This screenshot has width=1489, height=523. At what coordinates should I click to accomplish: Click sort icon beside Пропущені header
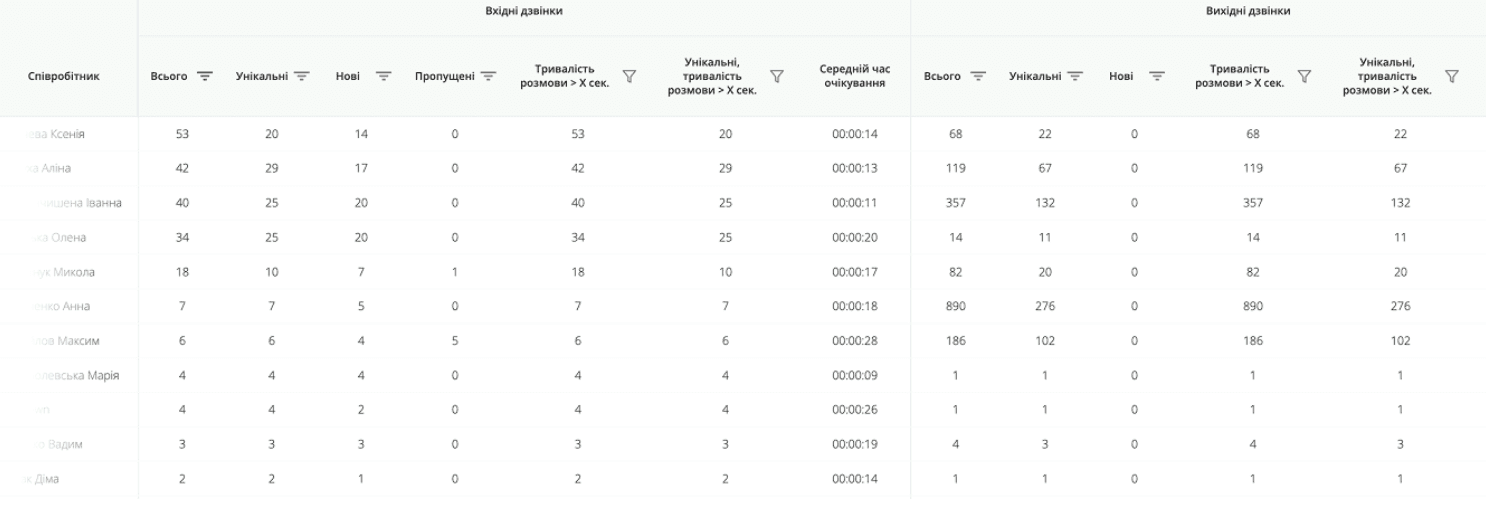[x=488, y=76]
